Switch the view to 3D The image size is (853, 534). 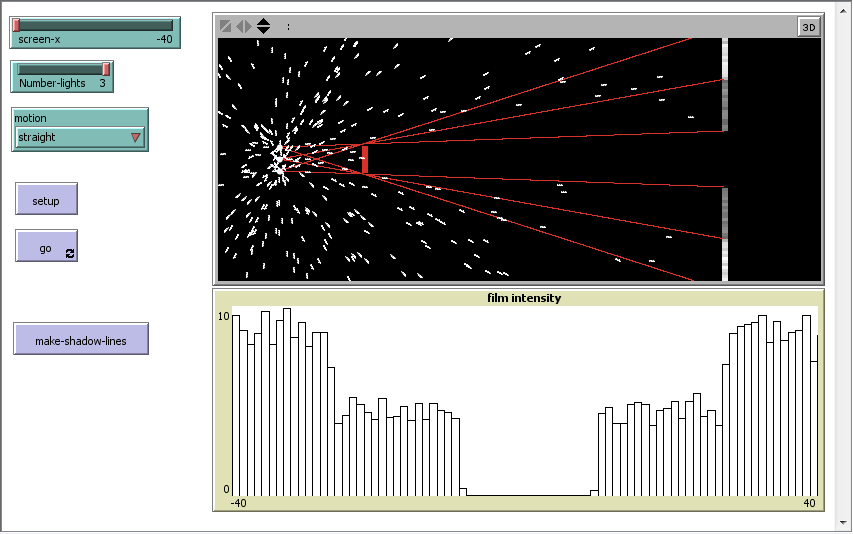[x=808, y=27]
